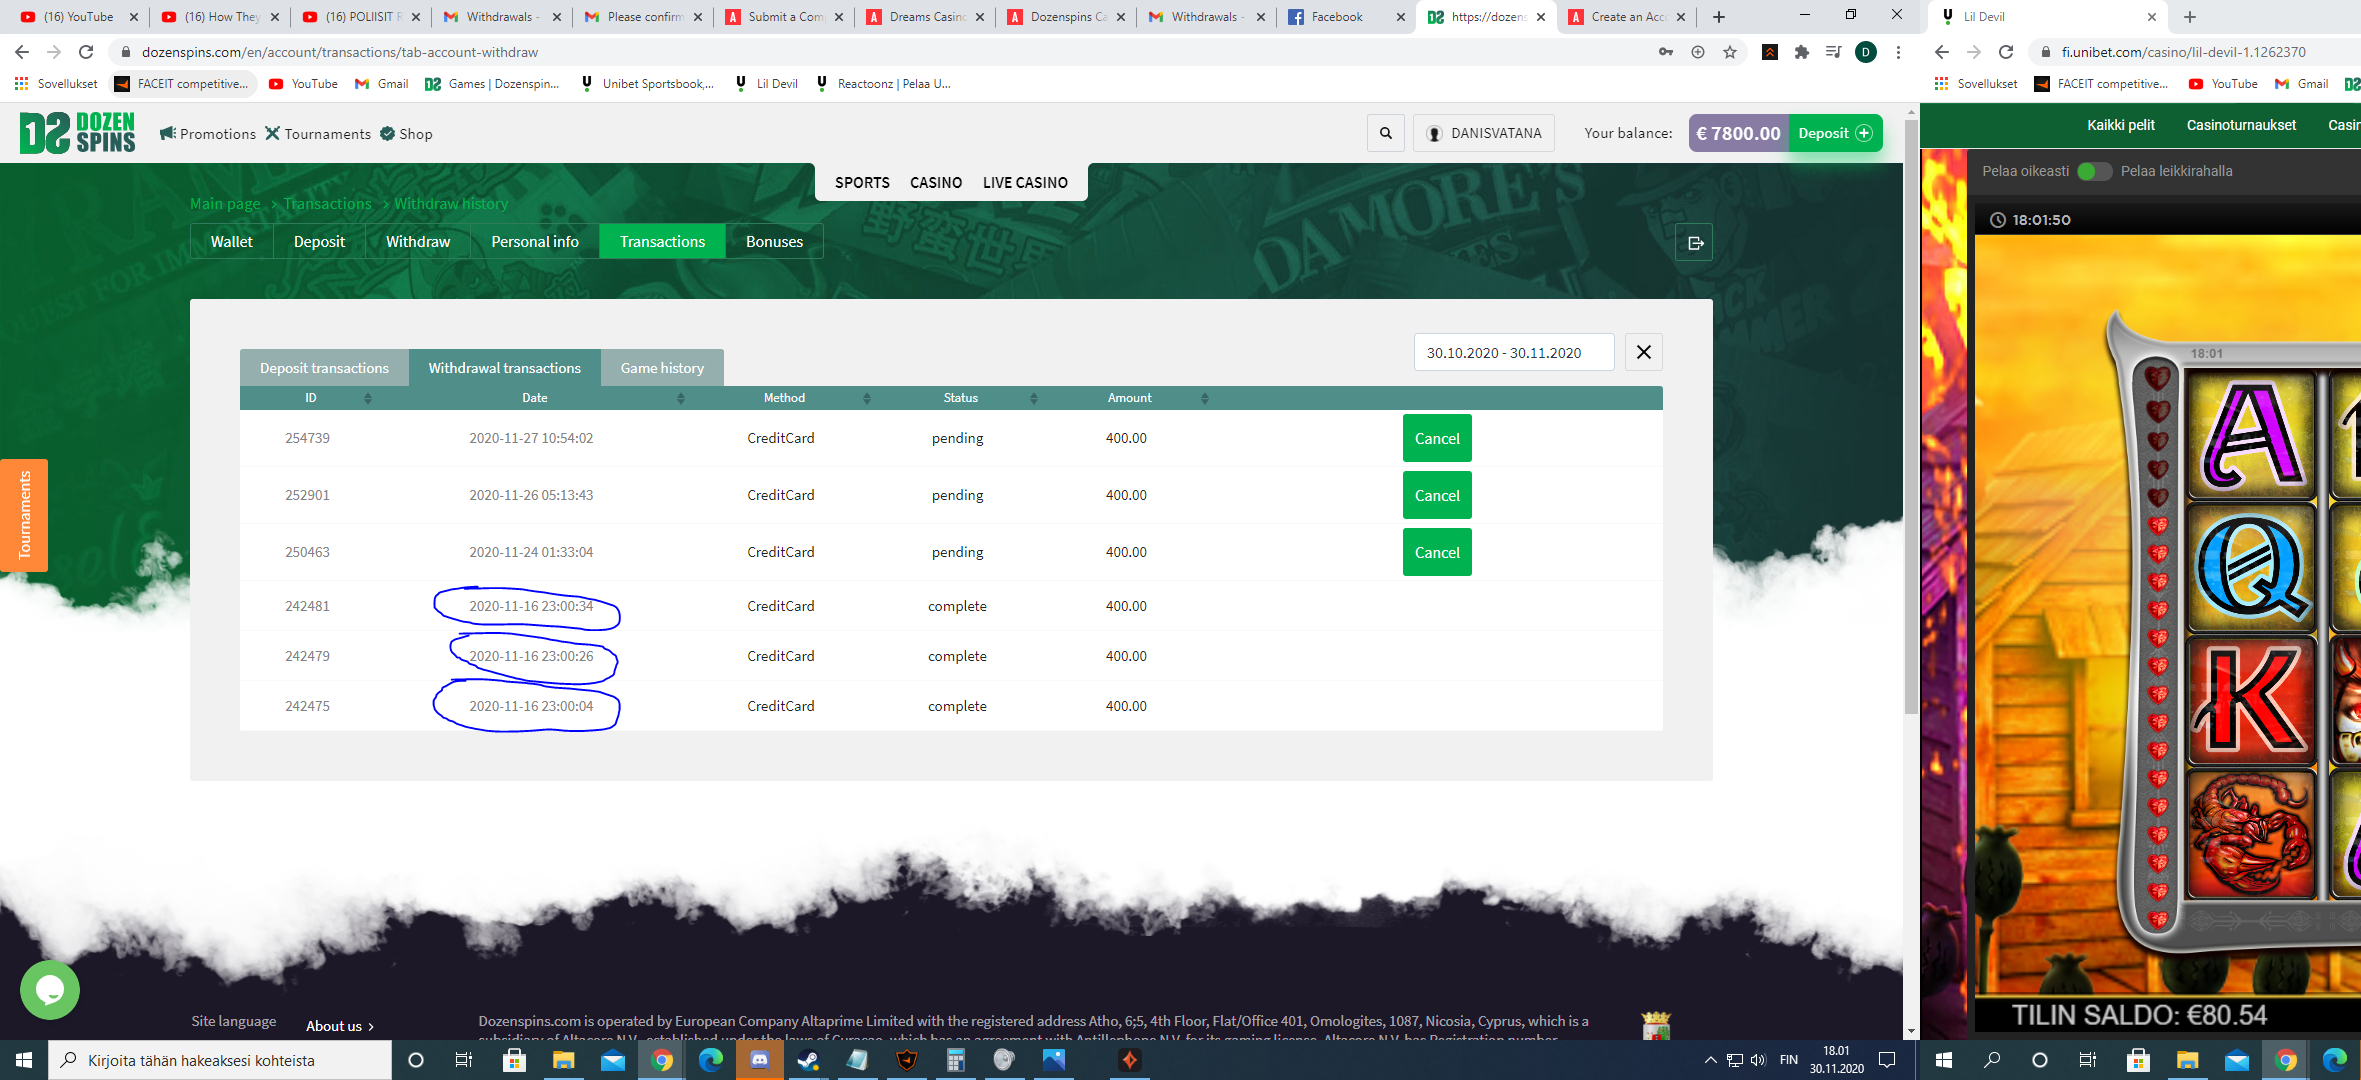The image size is (2361, 1080).
Task: Open Windows Start menu
Action: [x=24, y=1060]
